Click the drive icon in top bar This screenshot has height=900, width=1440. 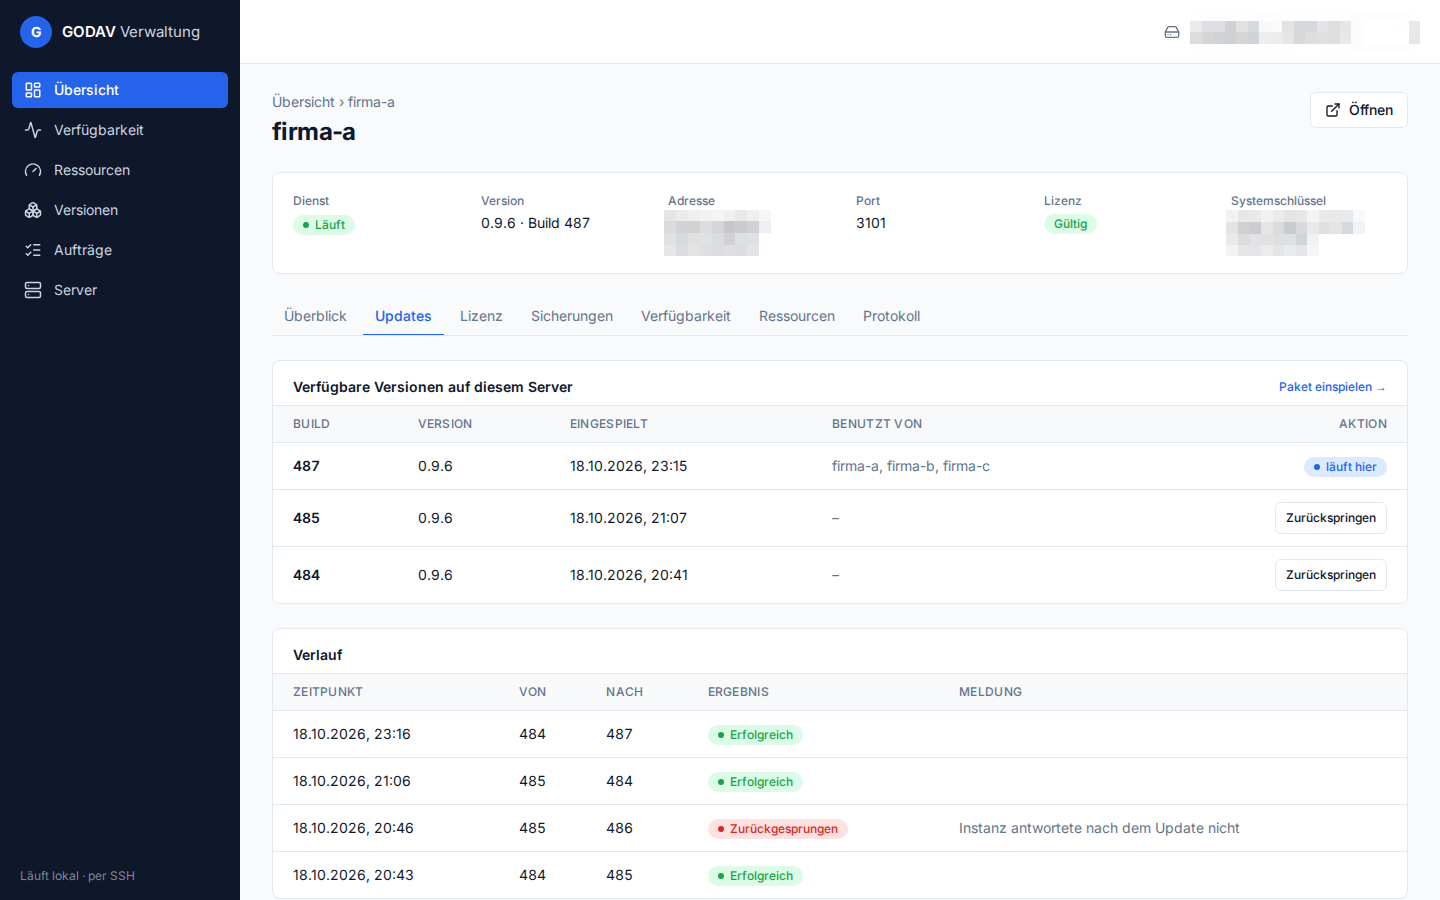click(x=1172, y=32)
